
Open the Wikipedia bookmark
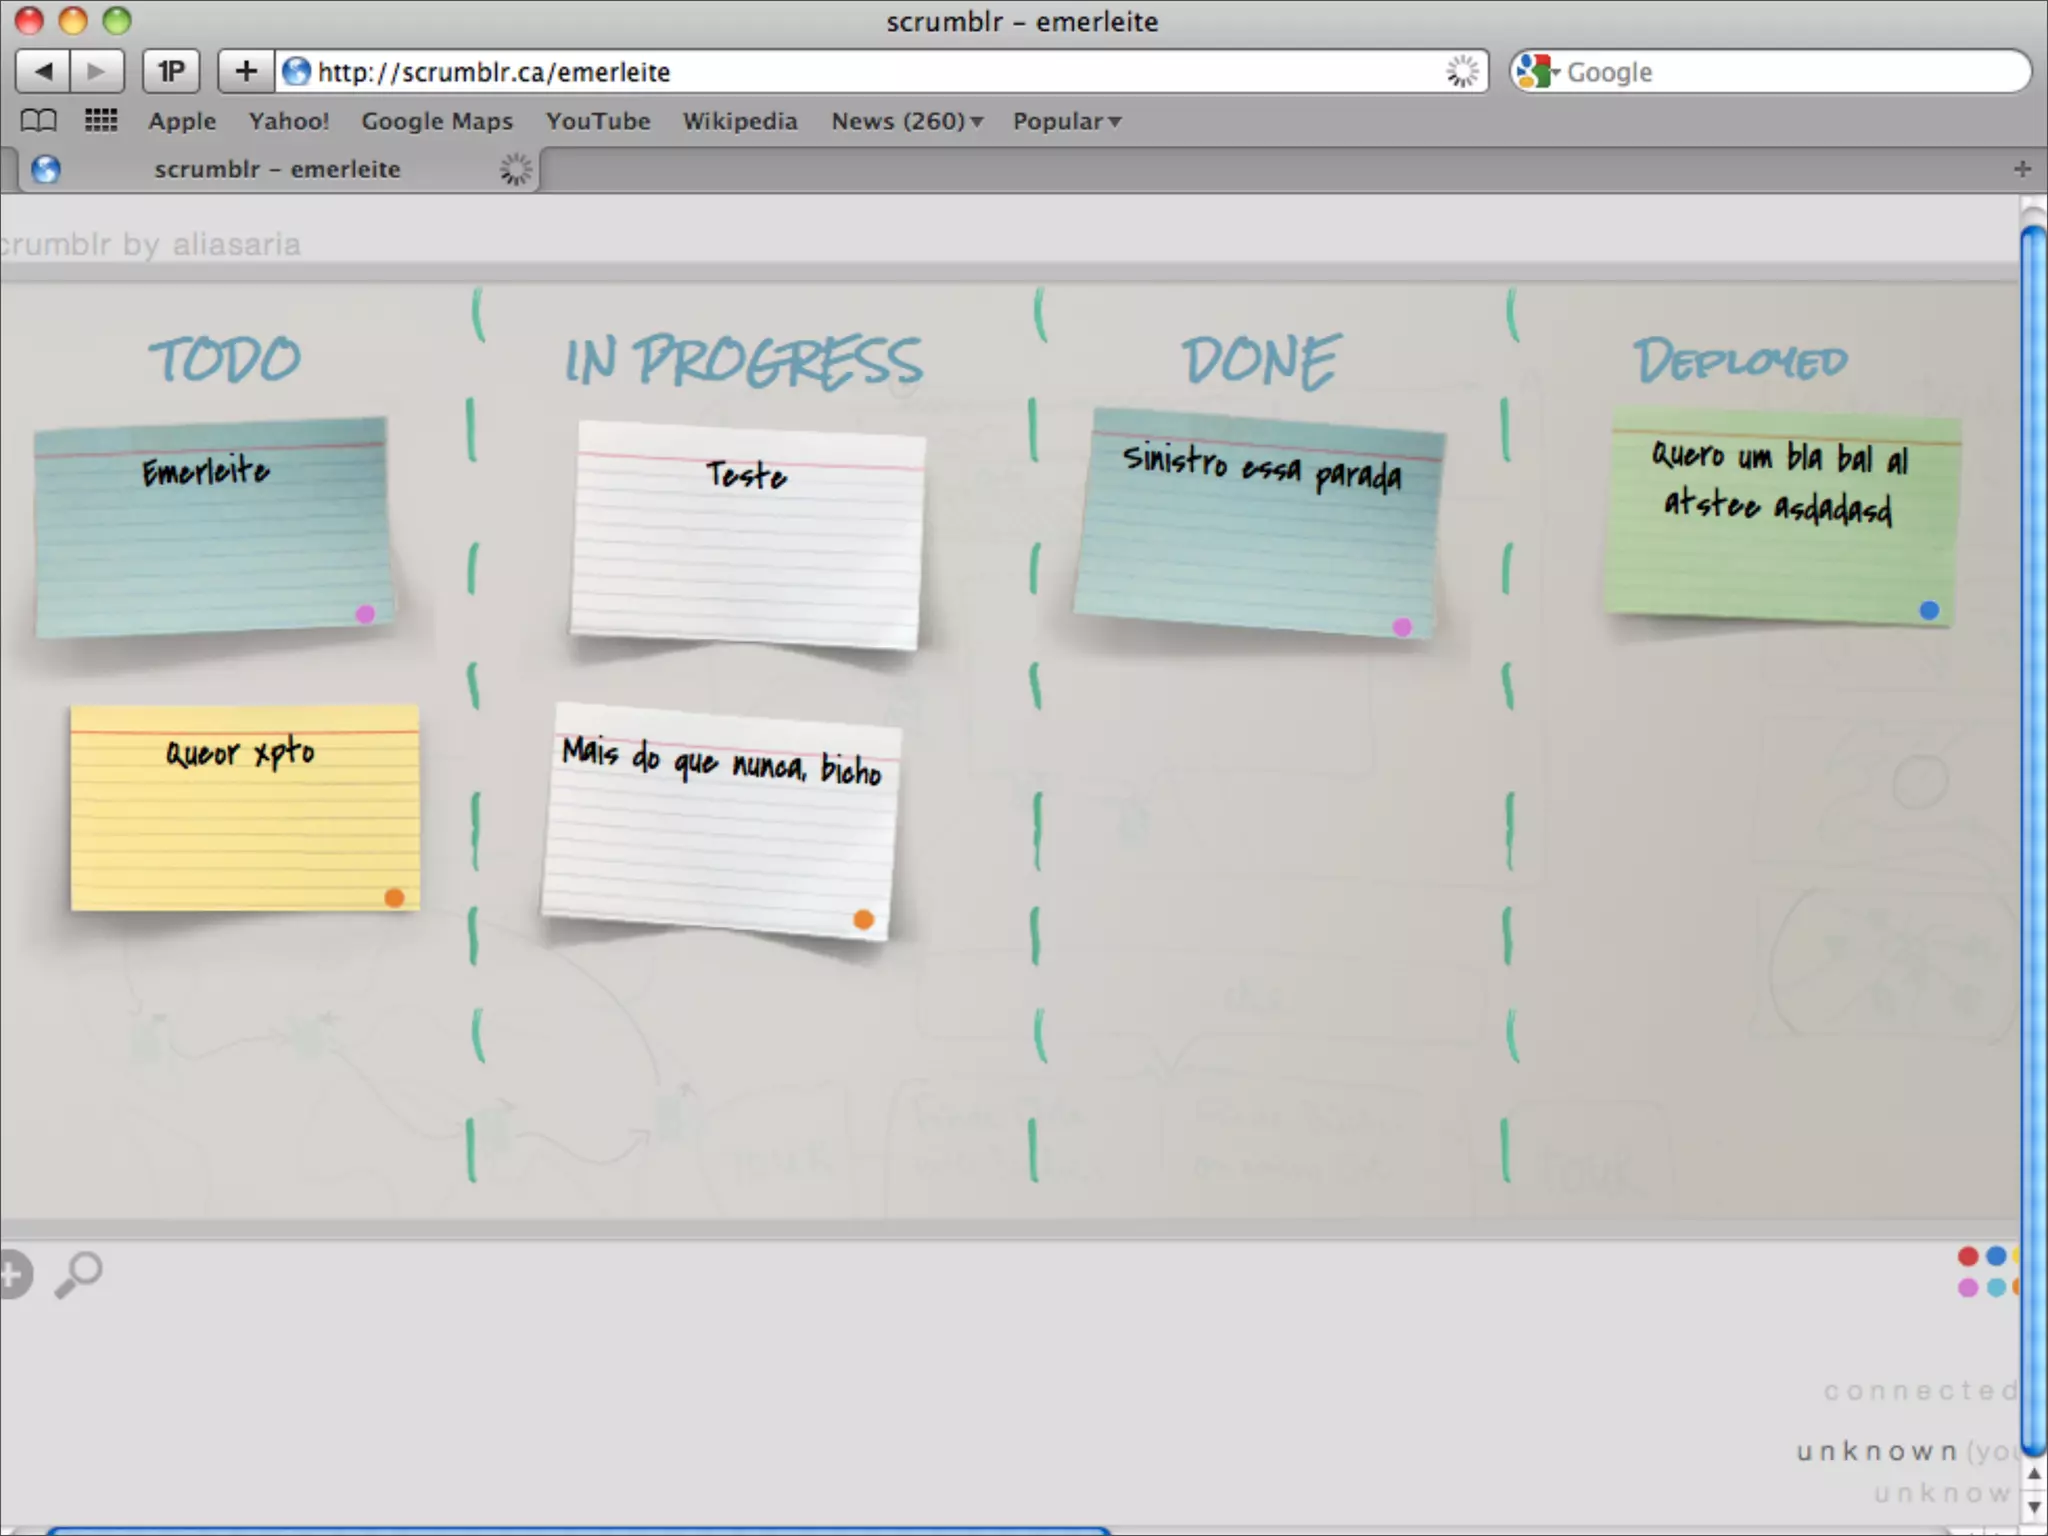[740, 121]
